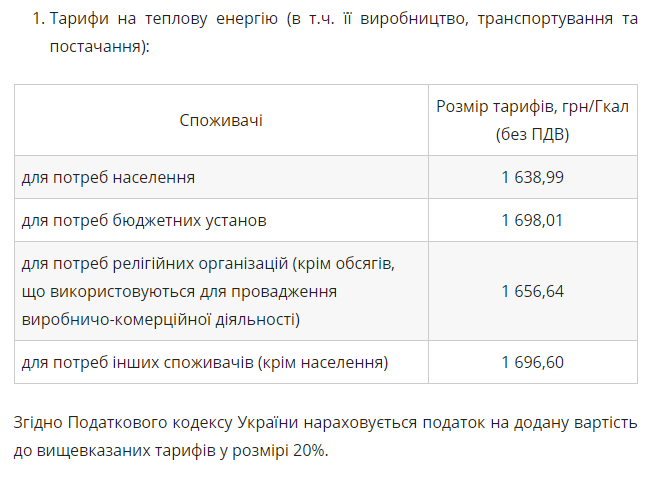Click the word 'транспортування' in the heading
The height and width of the screenshot is (488, 658).
[545, 19]
